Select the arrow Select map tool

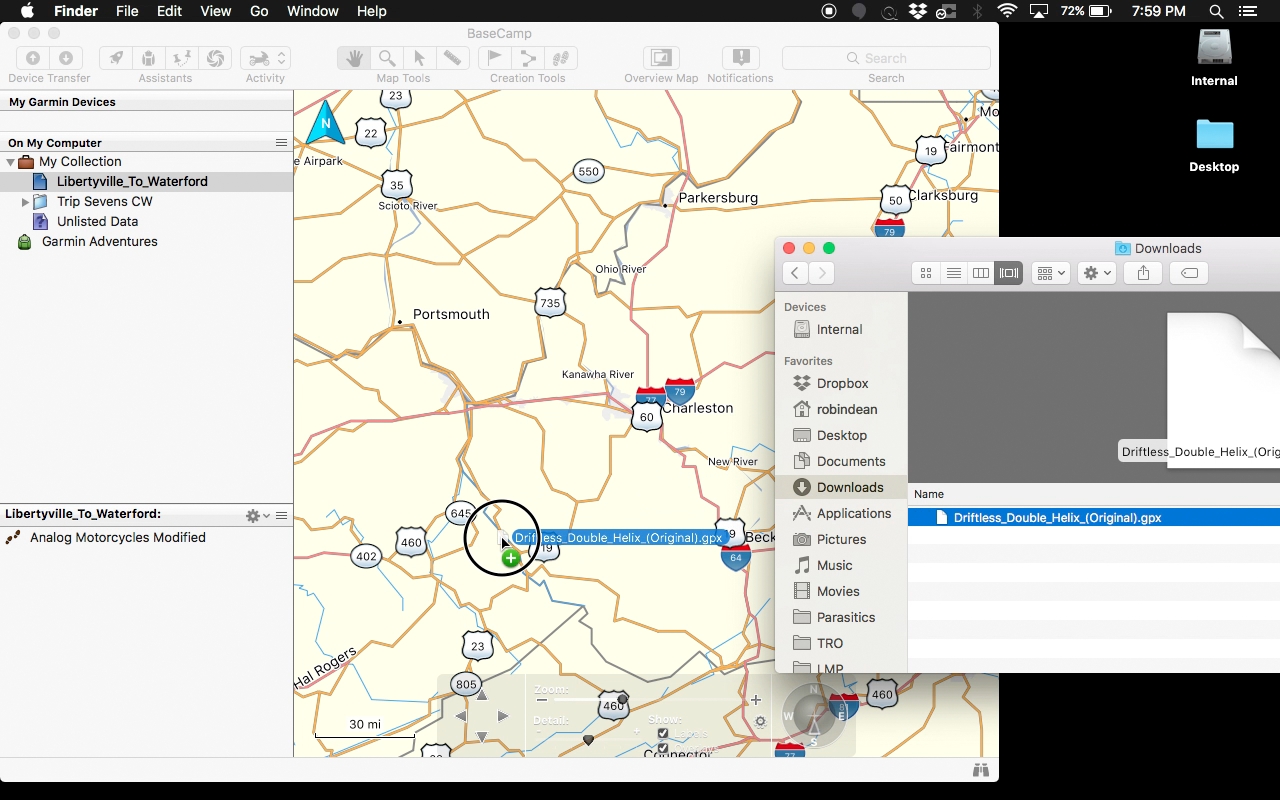(x=420, y=58)
